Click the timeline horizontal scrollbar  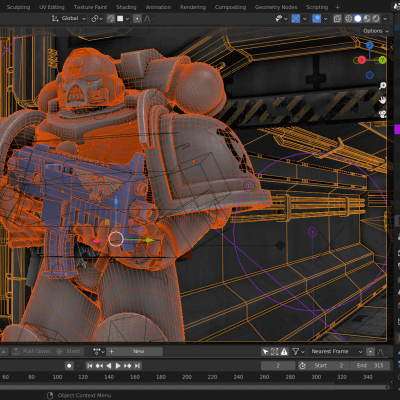point(194,387)
